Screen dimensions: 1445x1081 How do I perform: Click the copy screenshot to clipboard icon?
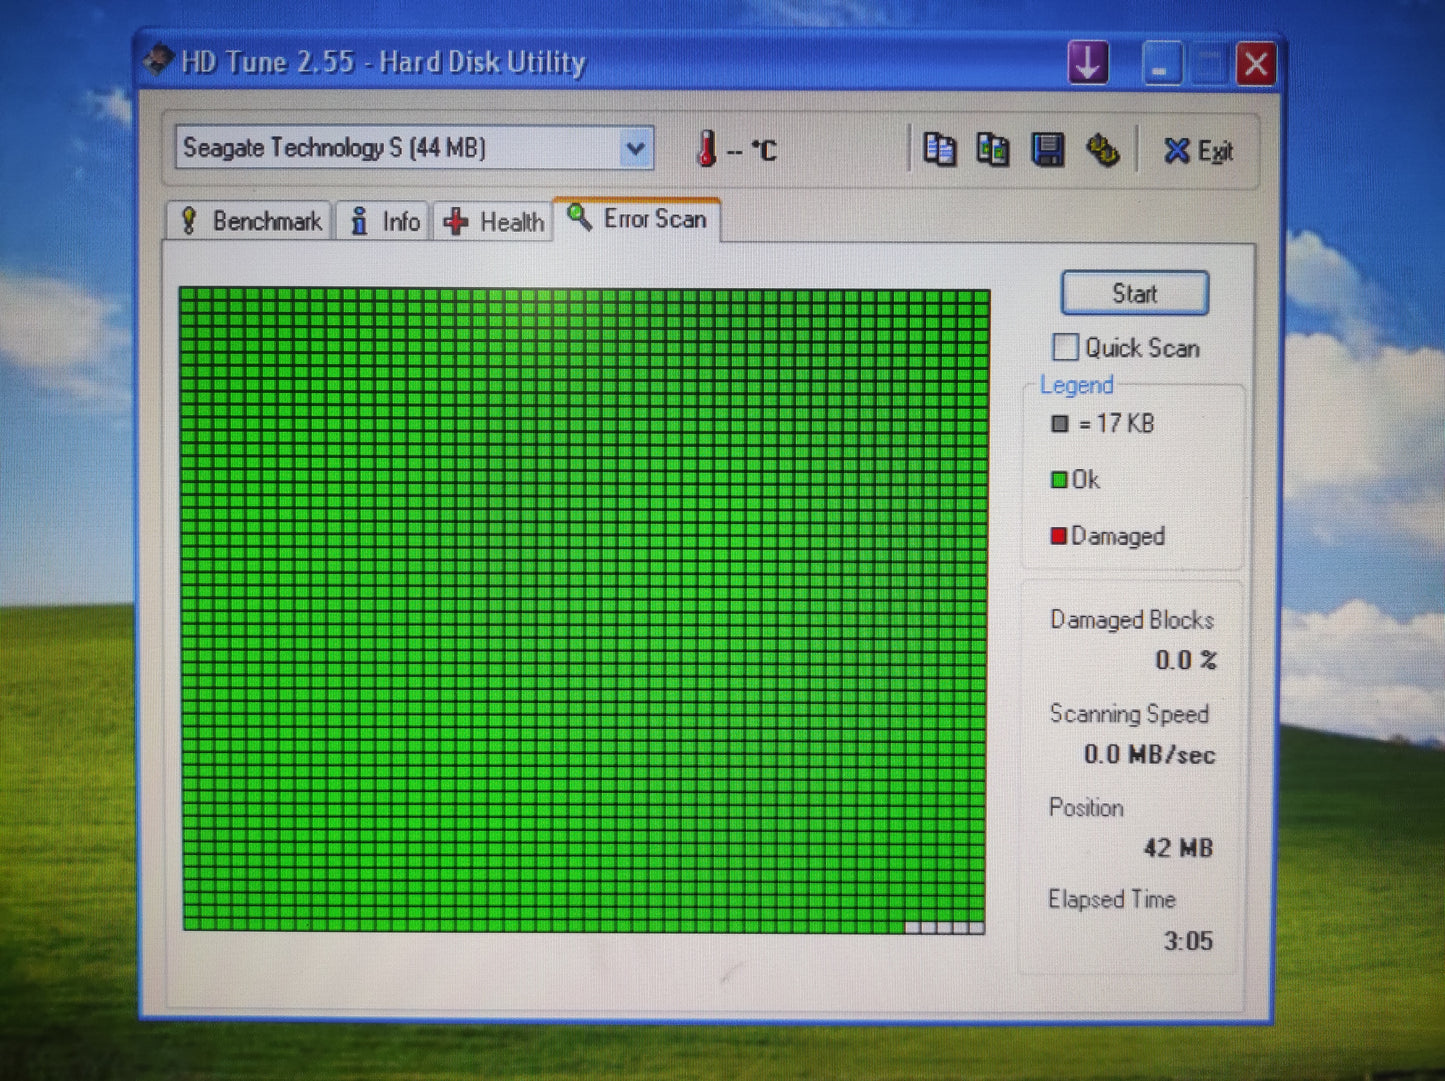point(992,150)
